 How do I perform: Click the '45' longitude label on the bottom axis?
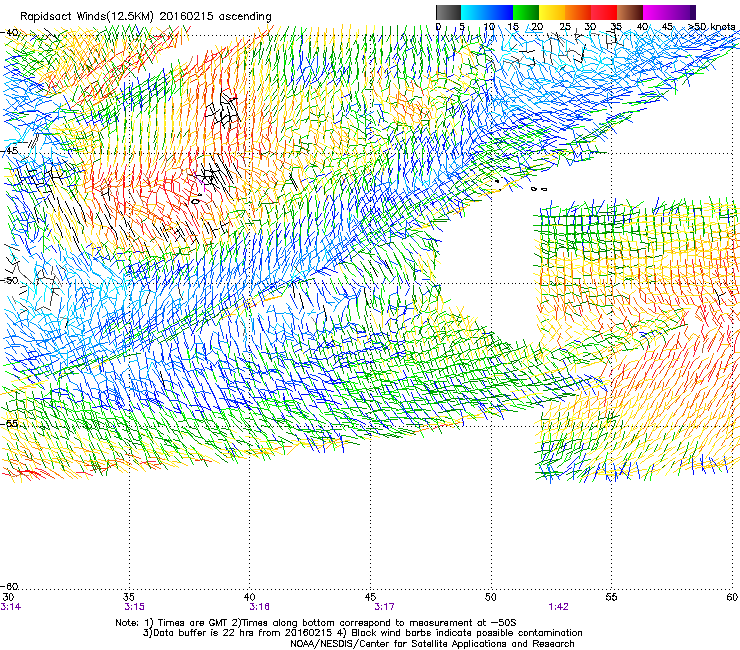coord(370,597)
